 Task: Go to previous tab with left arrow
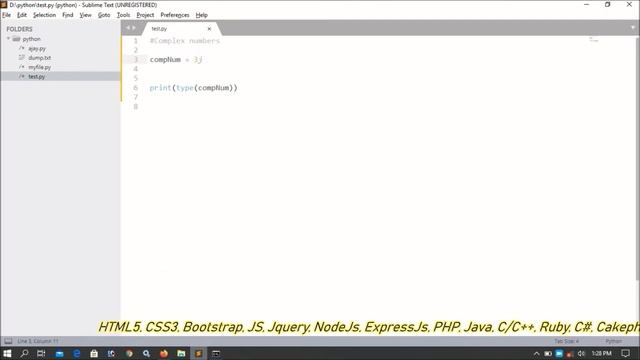tap(128, 28)
